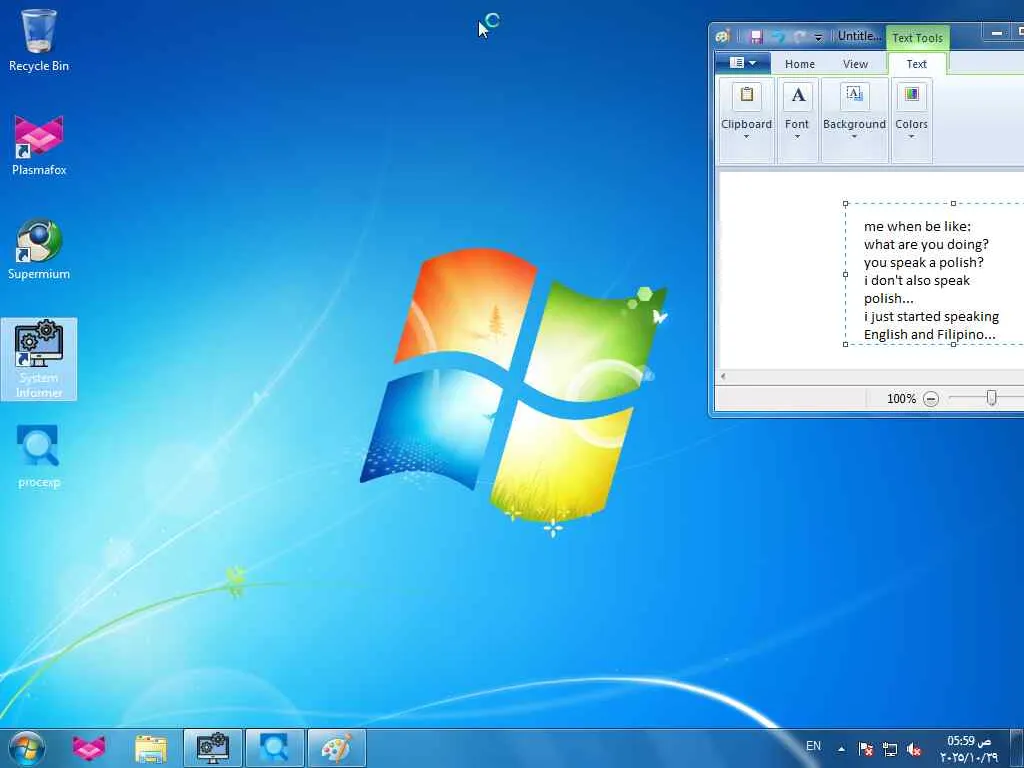
Task: Minimize the Paint window
Action: (x=997, y=33)
